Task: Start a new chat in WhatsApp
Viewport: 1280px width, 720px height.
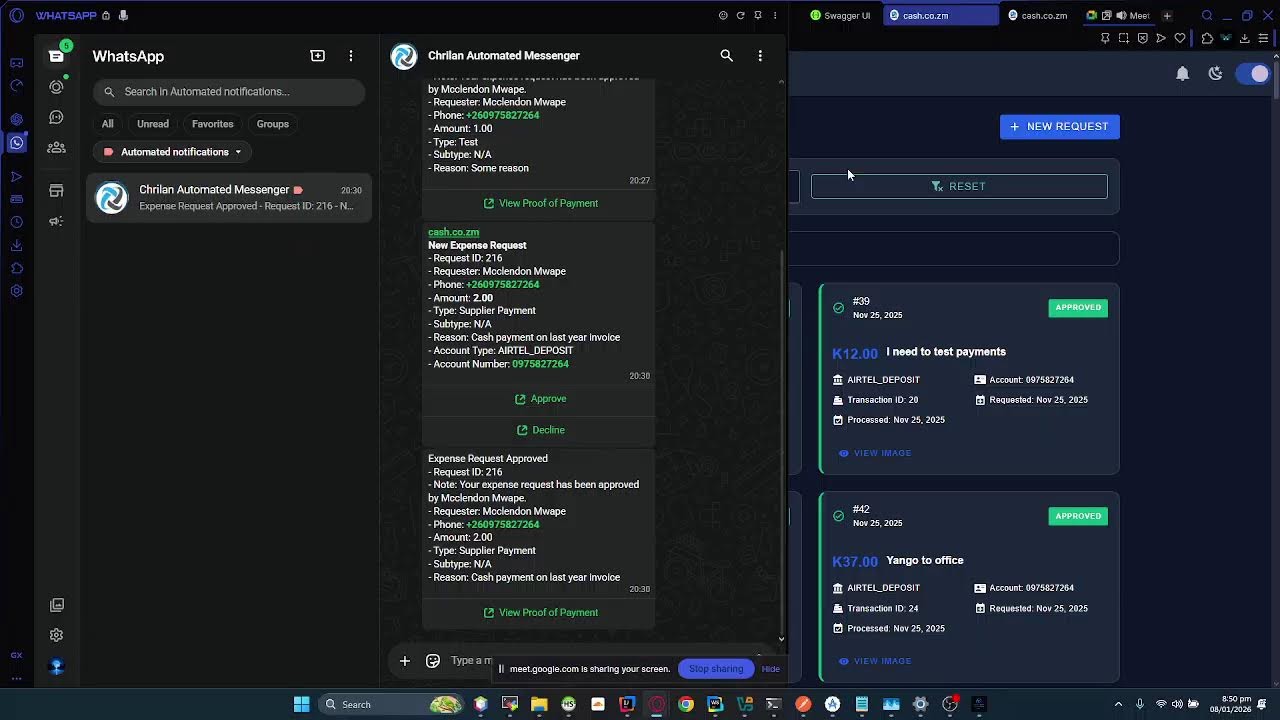Action: (318, 56)
